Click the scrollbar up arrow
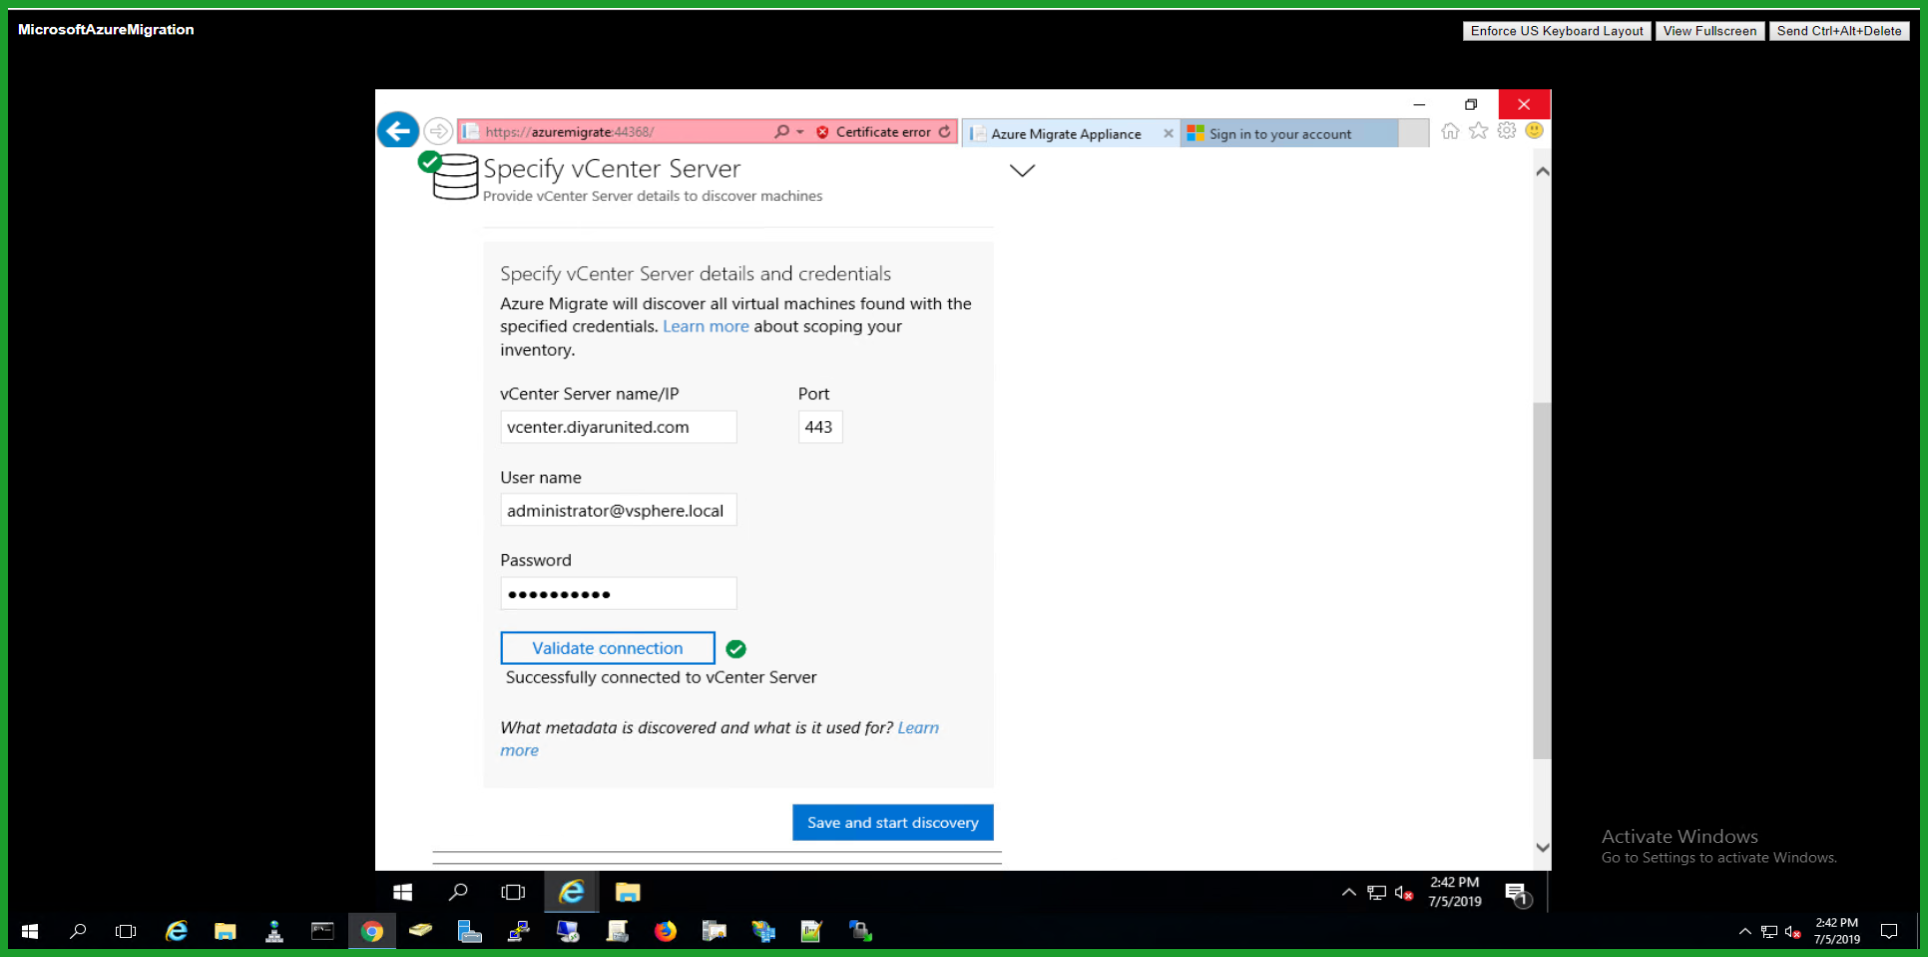This screenshot has height=957, width=1928. click(x=1542, y=172)
